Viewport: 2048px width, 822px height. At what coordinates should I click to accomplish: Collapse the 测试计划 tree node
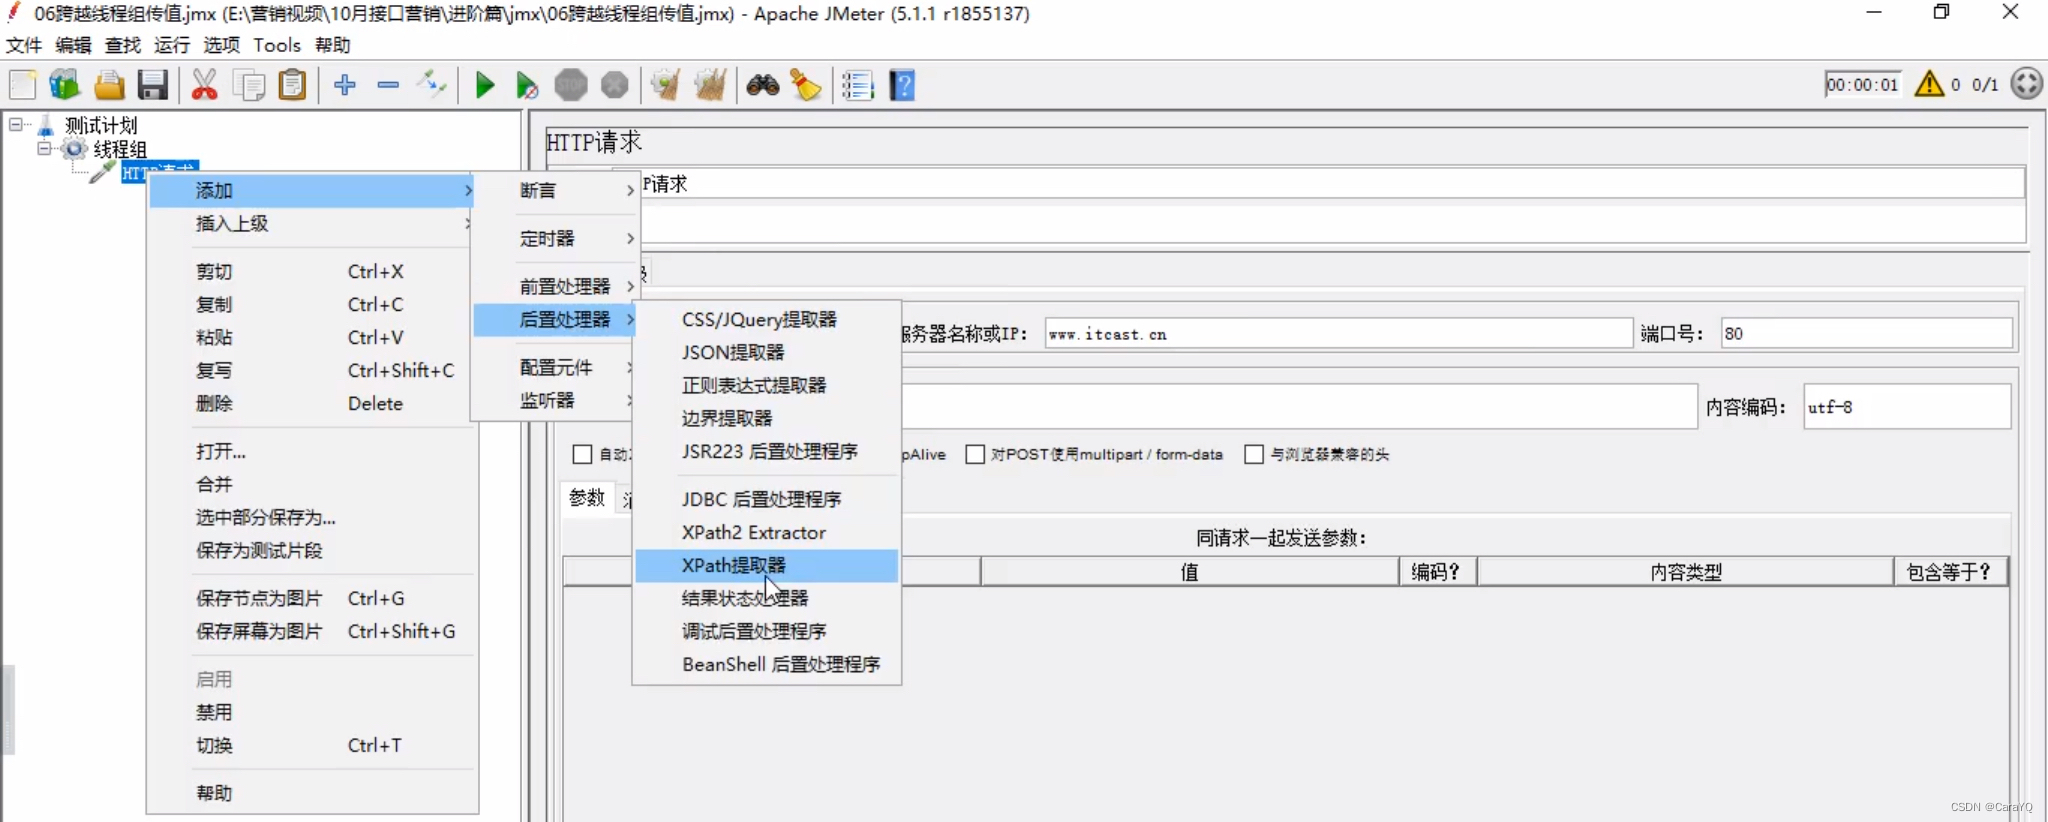coord(16,124)
